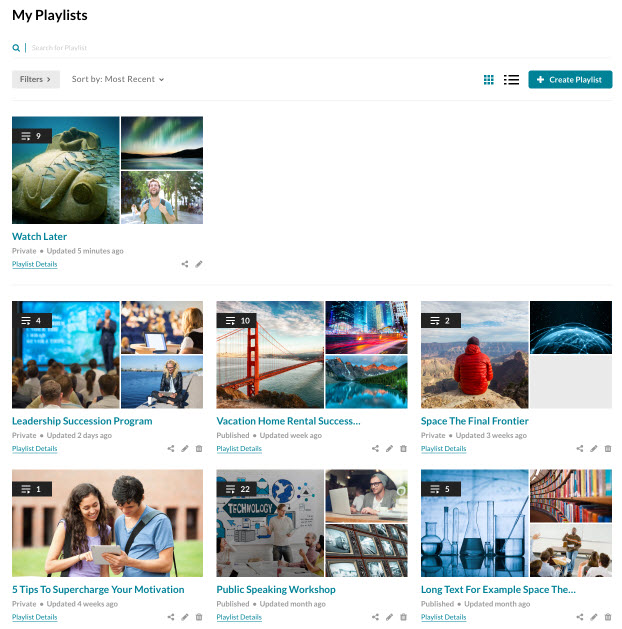Switch to list view layout
Viewport: 622px width, 629px height.
point(511,79)
